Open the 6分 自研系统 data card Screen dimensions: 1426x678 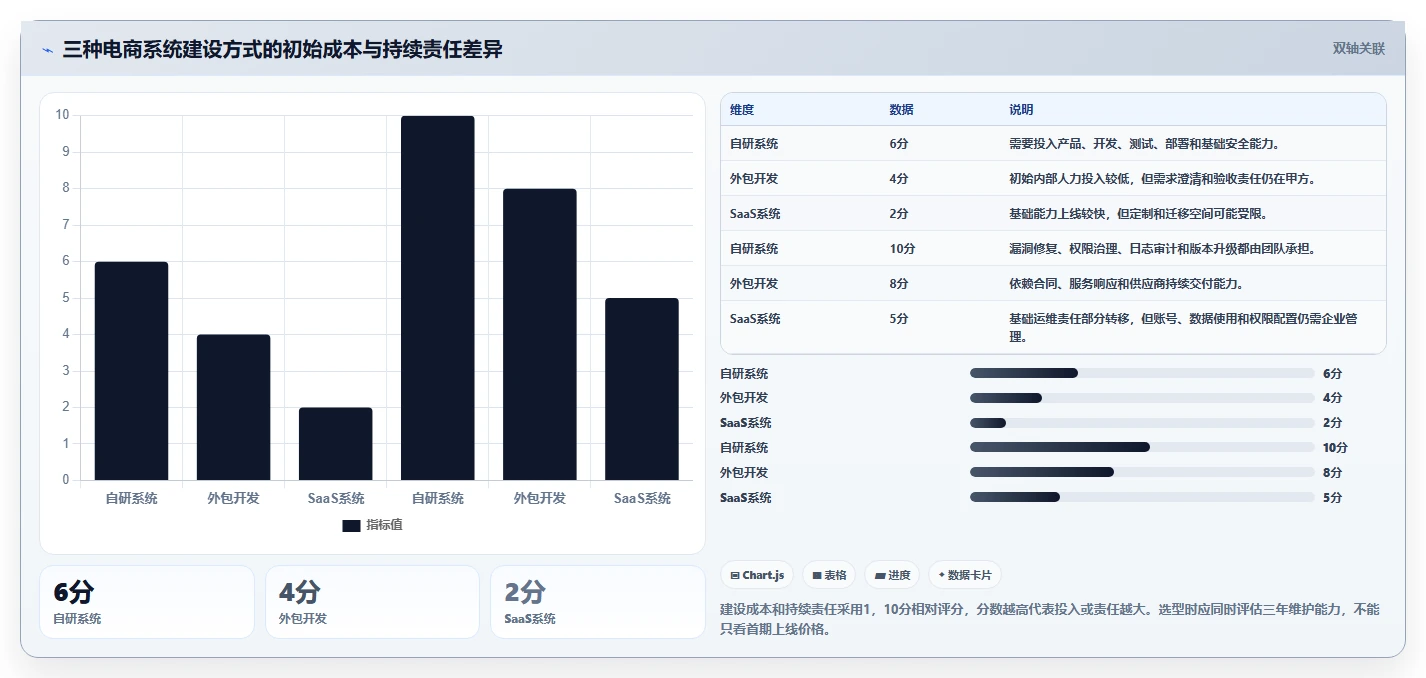pyautogui.click(x=147, y=602)
